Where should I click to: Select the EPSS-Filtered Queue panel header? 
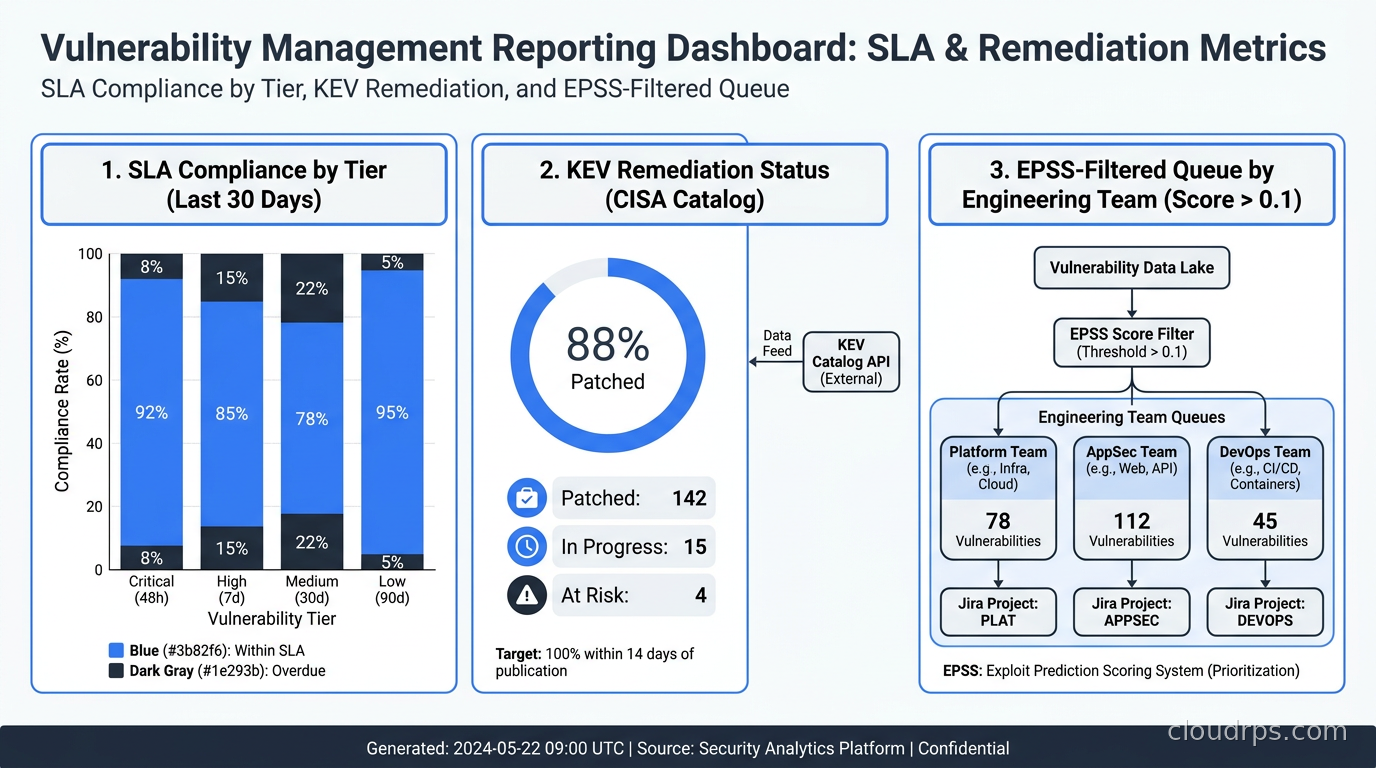pyautogui.click(x=1132, y=184)
